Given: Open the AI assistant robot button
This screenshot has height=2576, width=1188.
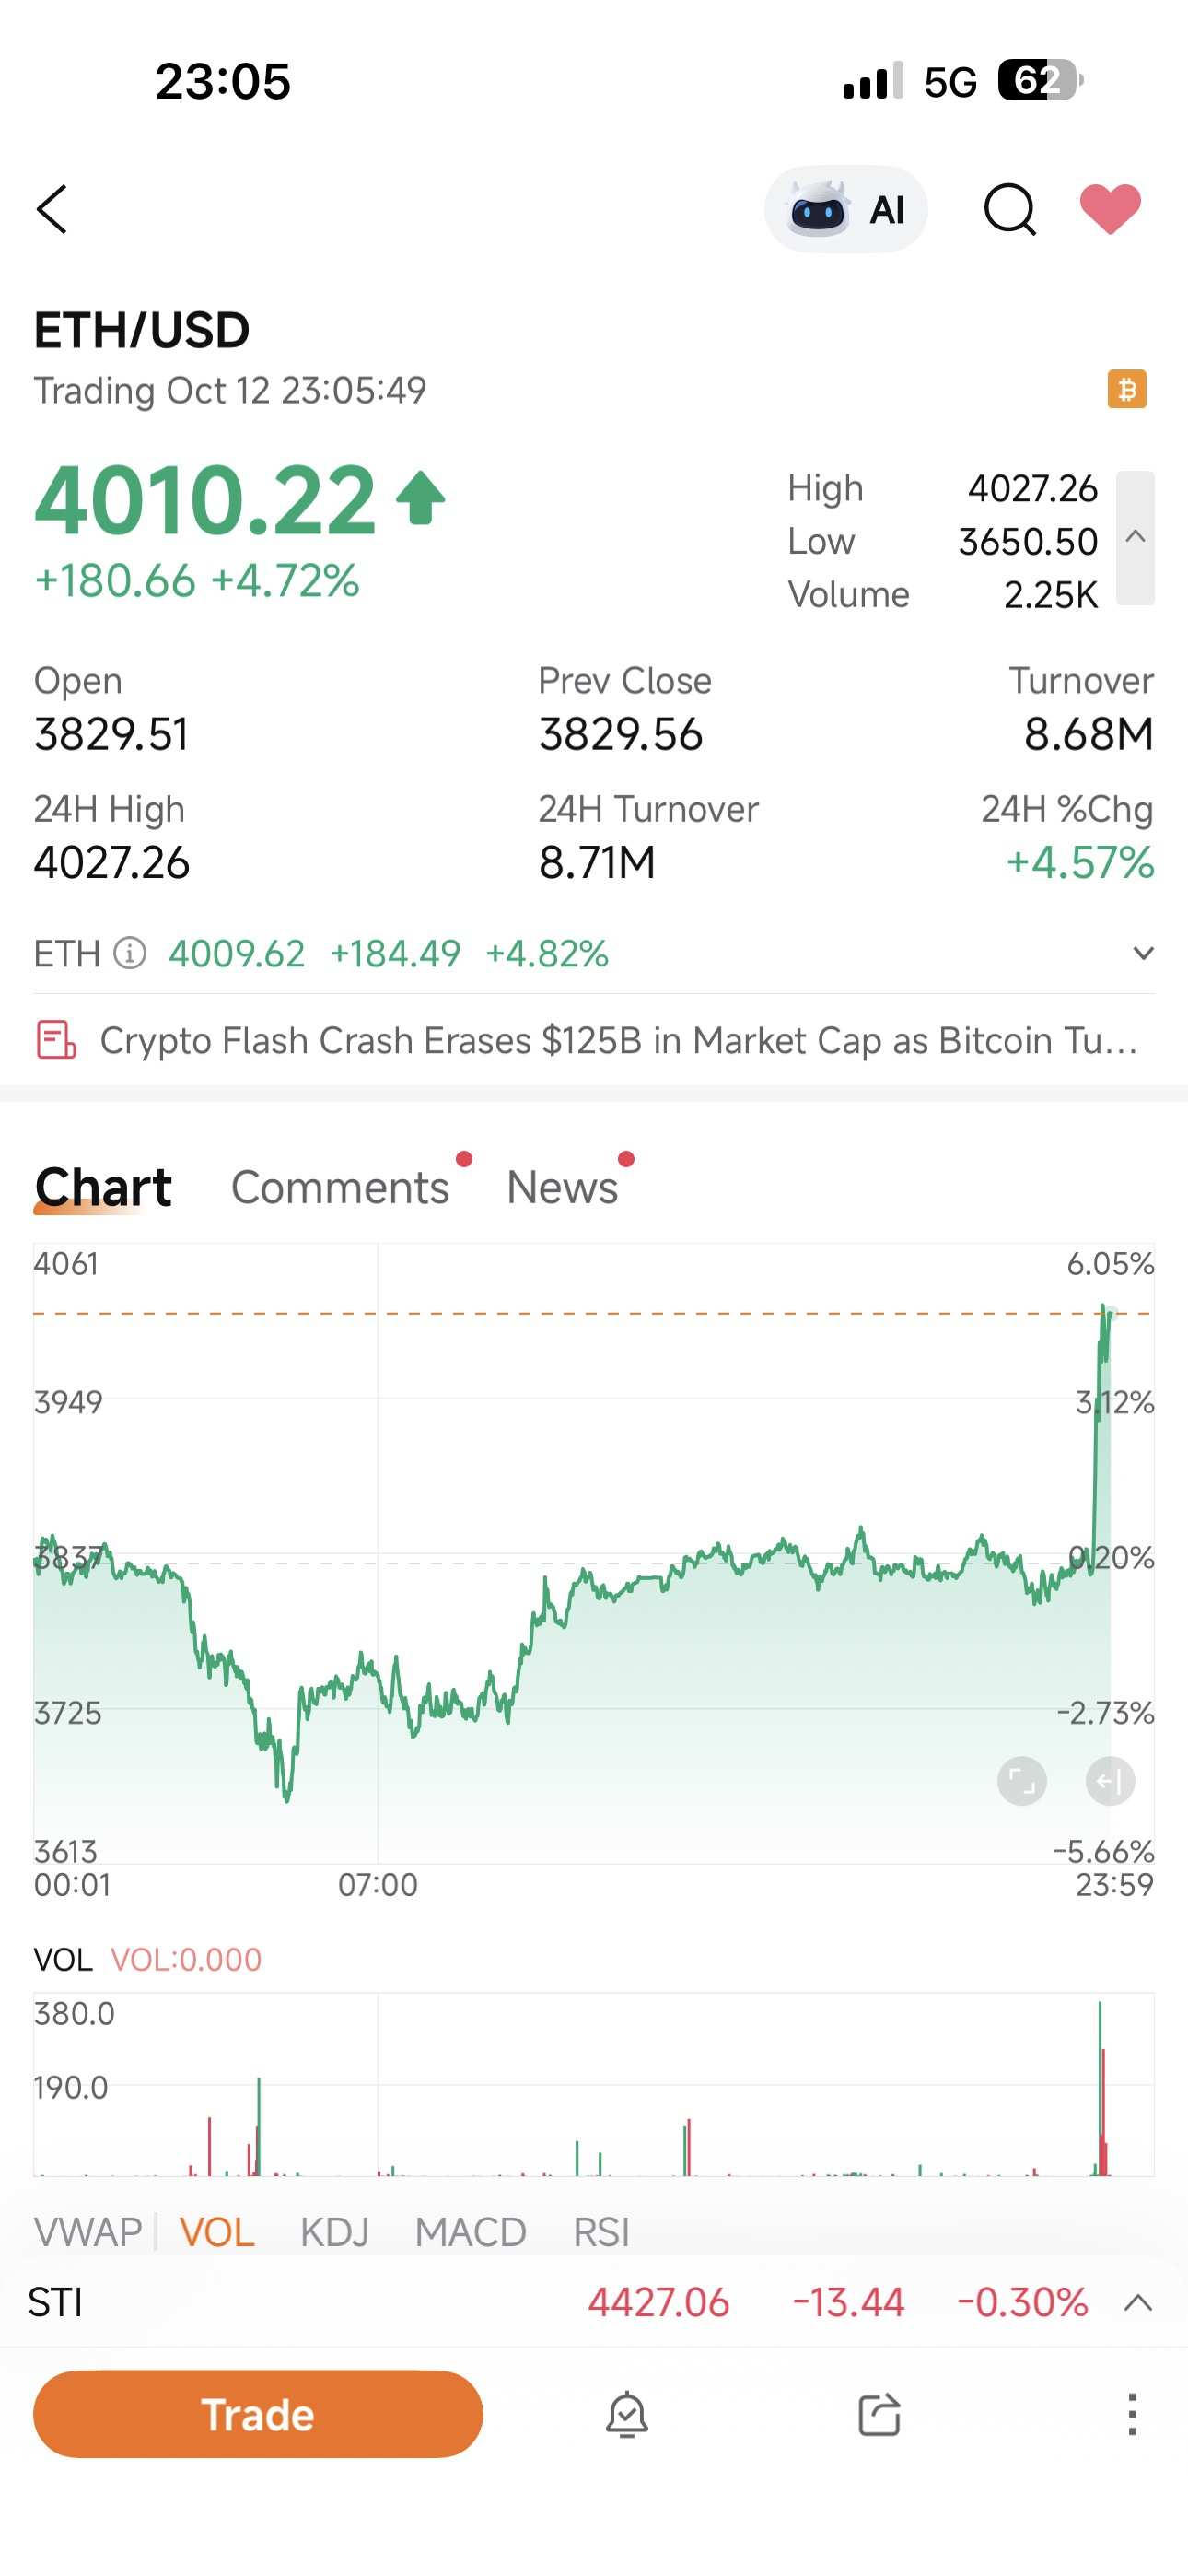Looking at the screenshot, I should pos(846,210).
